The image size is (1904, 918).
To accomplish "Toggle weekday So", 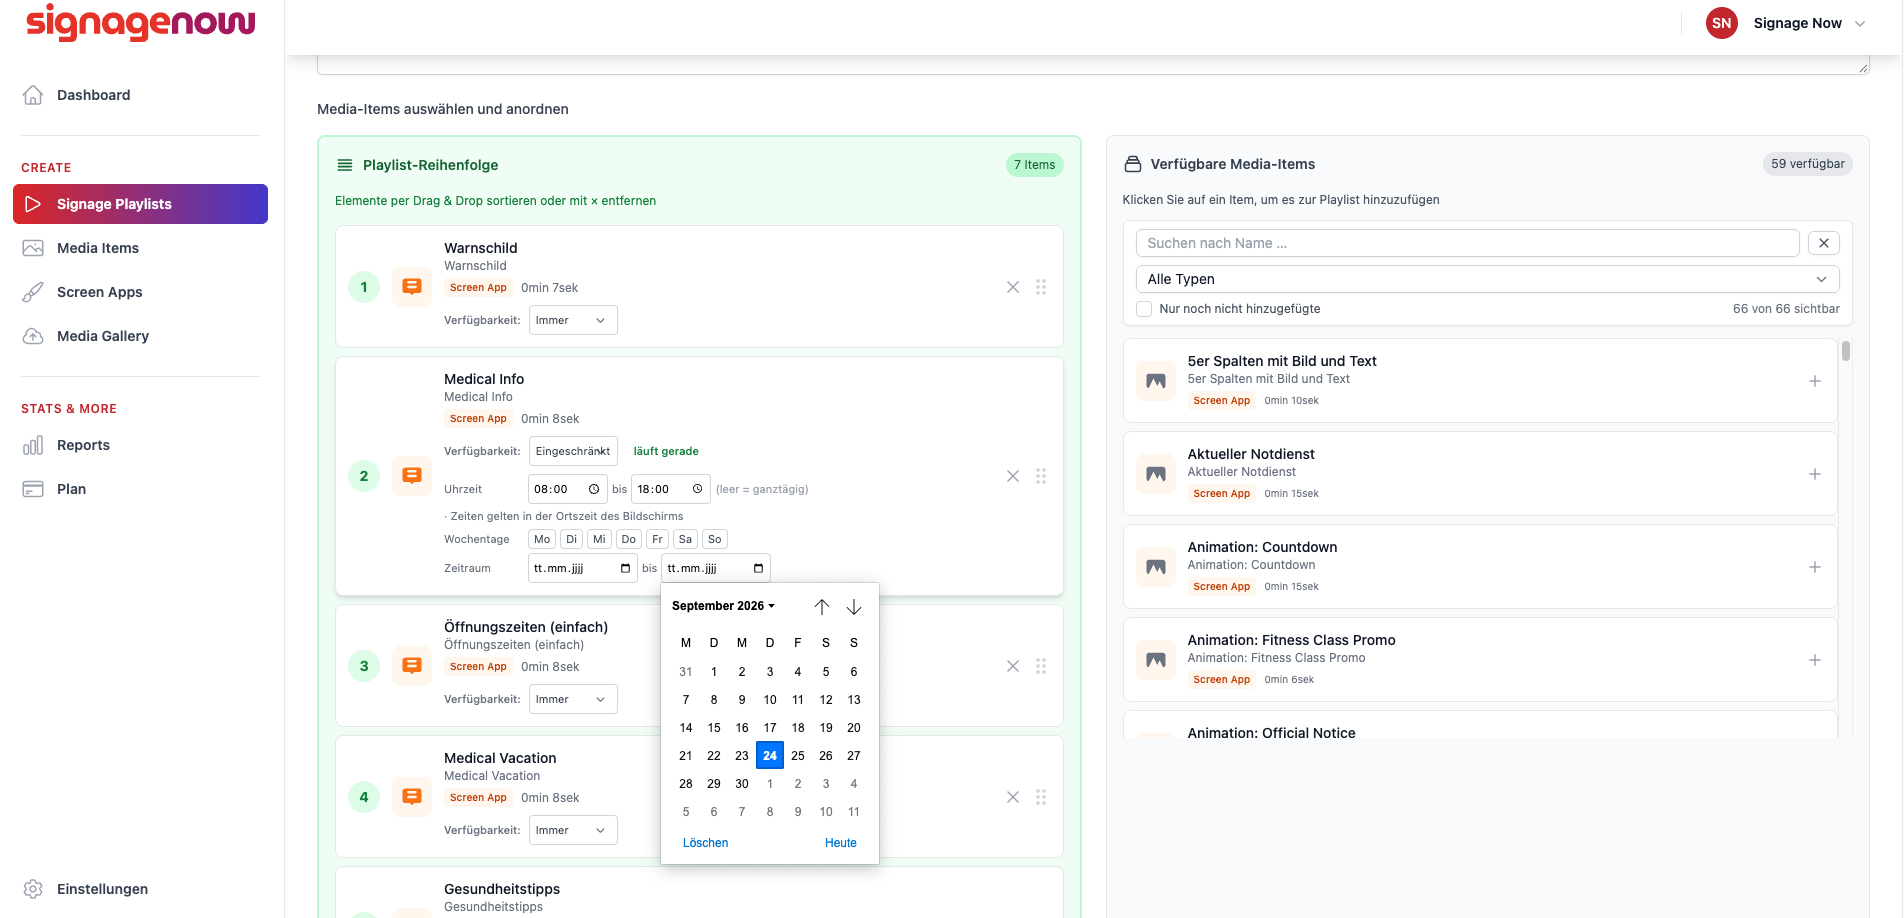I will 714,539.
